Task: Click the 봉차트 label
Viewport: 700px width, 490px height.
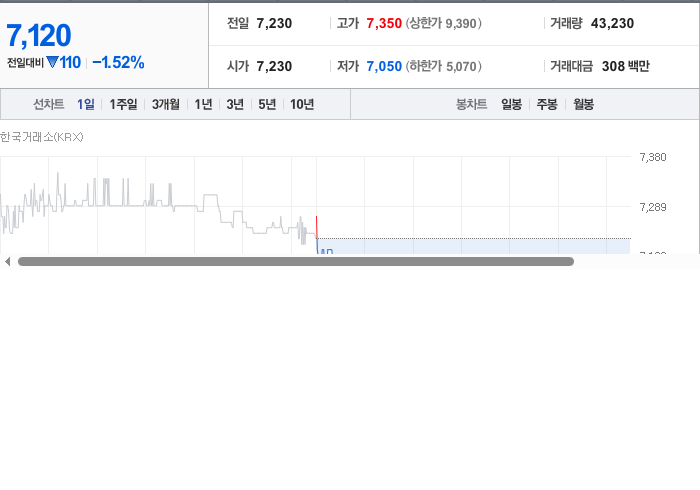Action: 471,104
